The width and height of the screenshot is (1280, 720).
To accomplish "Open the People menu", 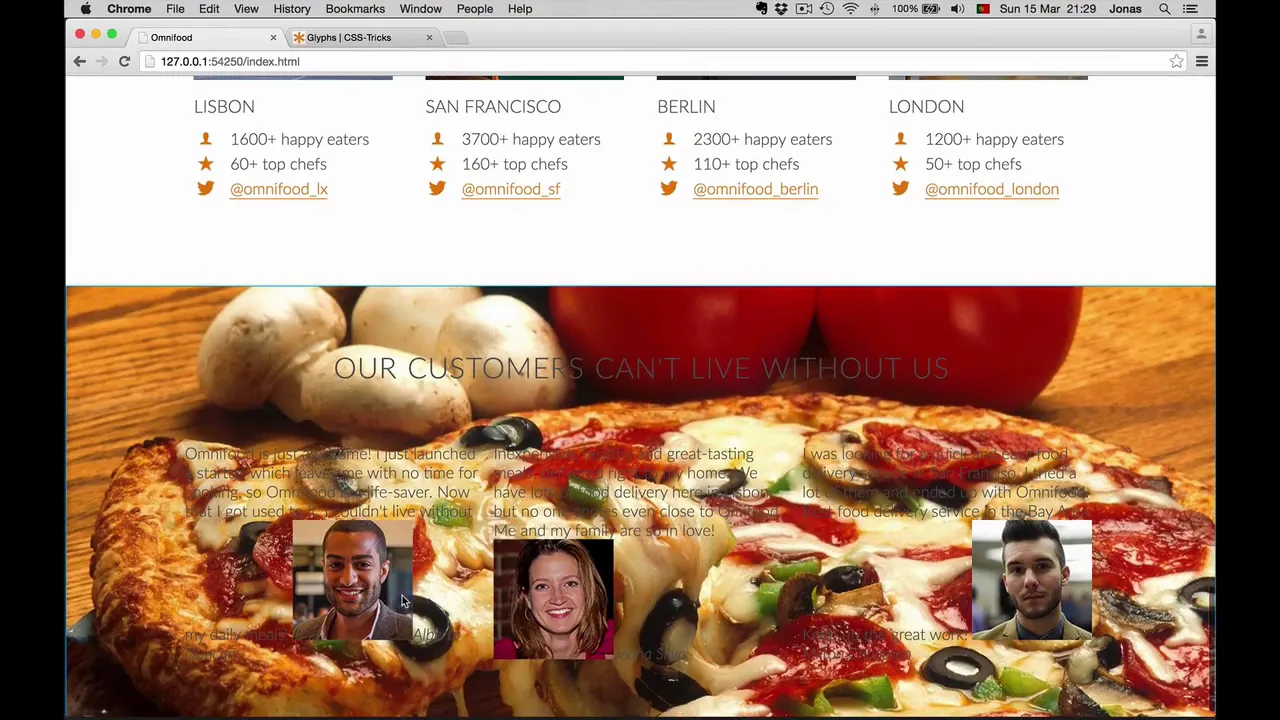I will point(475,9).
